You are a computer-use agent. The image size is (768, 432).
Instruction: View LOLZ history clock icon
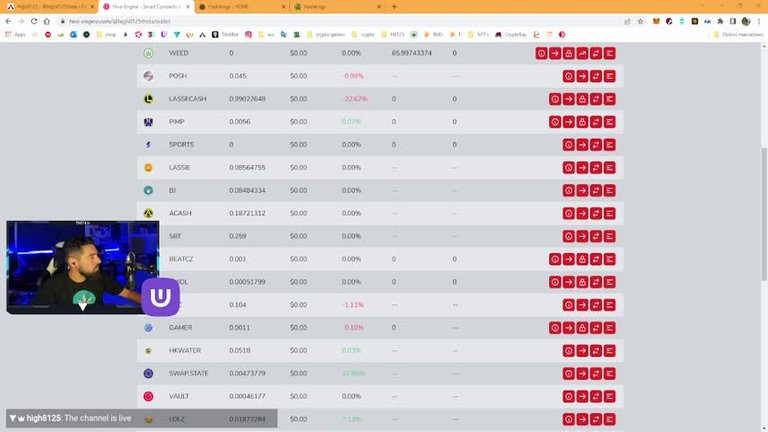pos(569,419)
